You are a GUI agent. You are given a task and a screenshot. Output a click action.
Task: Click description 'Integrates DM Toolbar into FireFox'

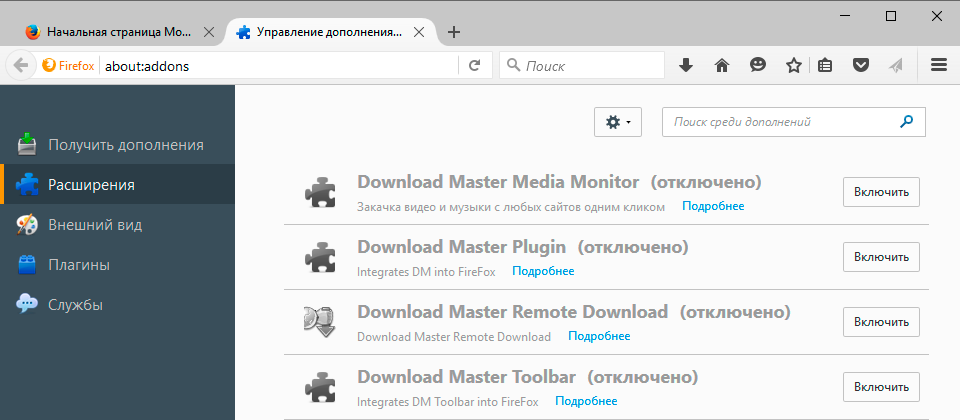click(x=448, y=402)
